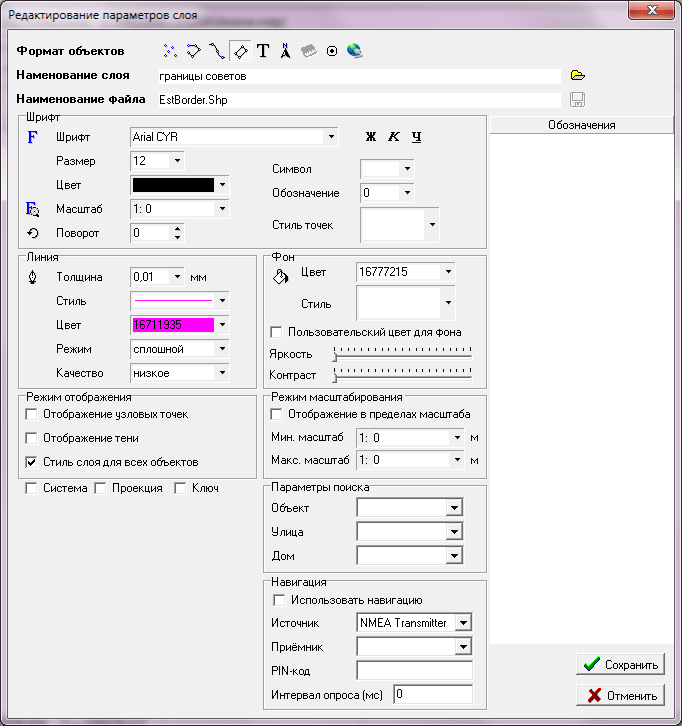682x726 pixels.
Task: Enable 'Отображение узловых точек' checkbox
Action: 32,414
